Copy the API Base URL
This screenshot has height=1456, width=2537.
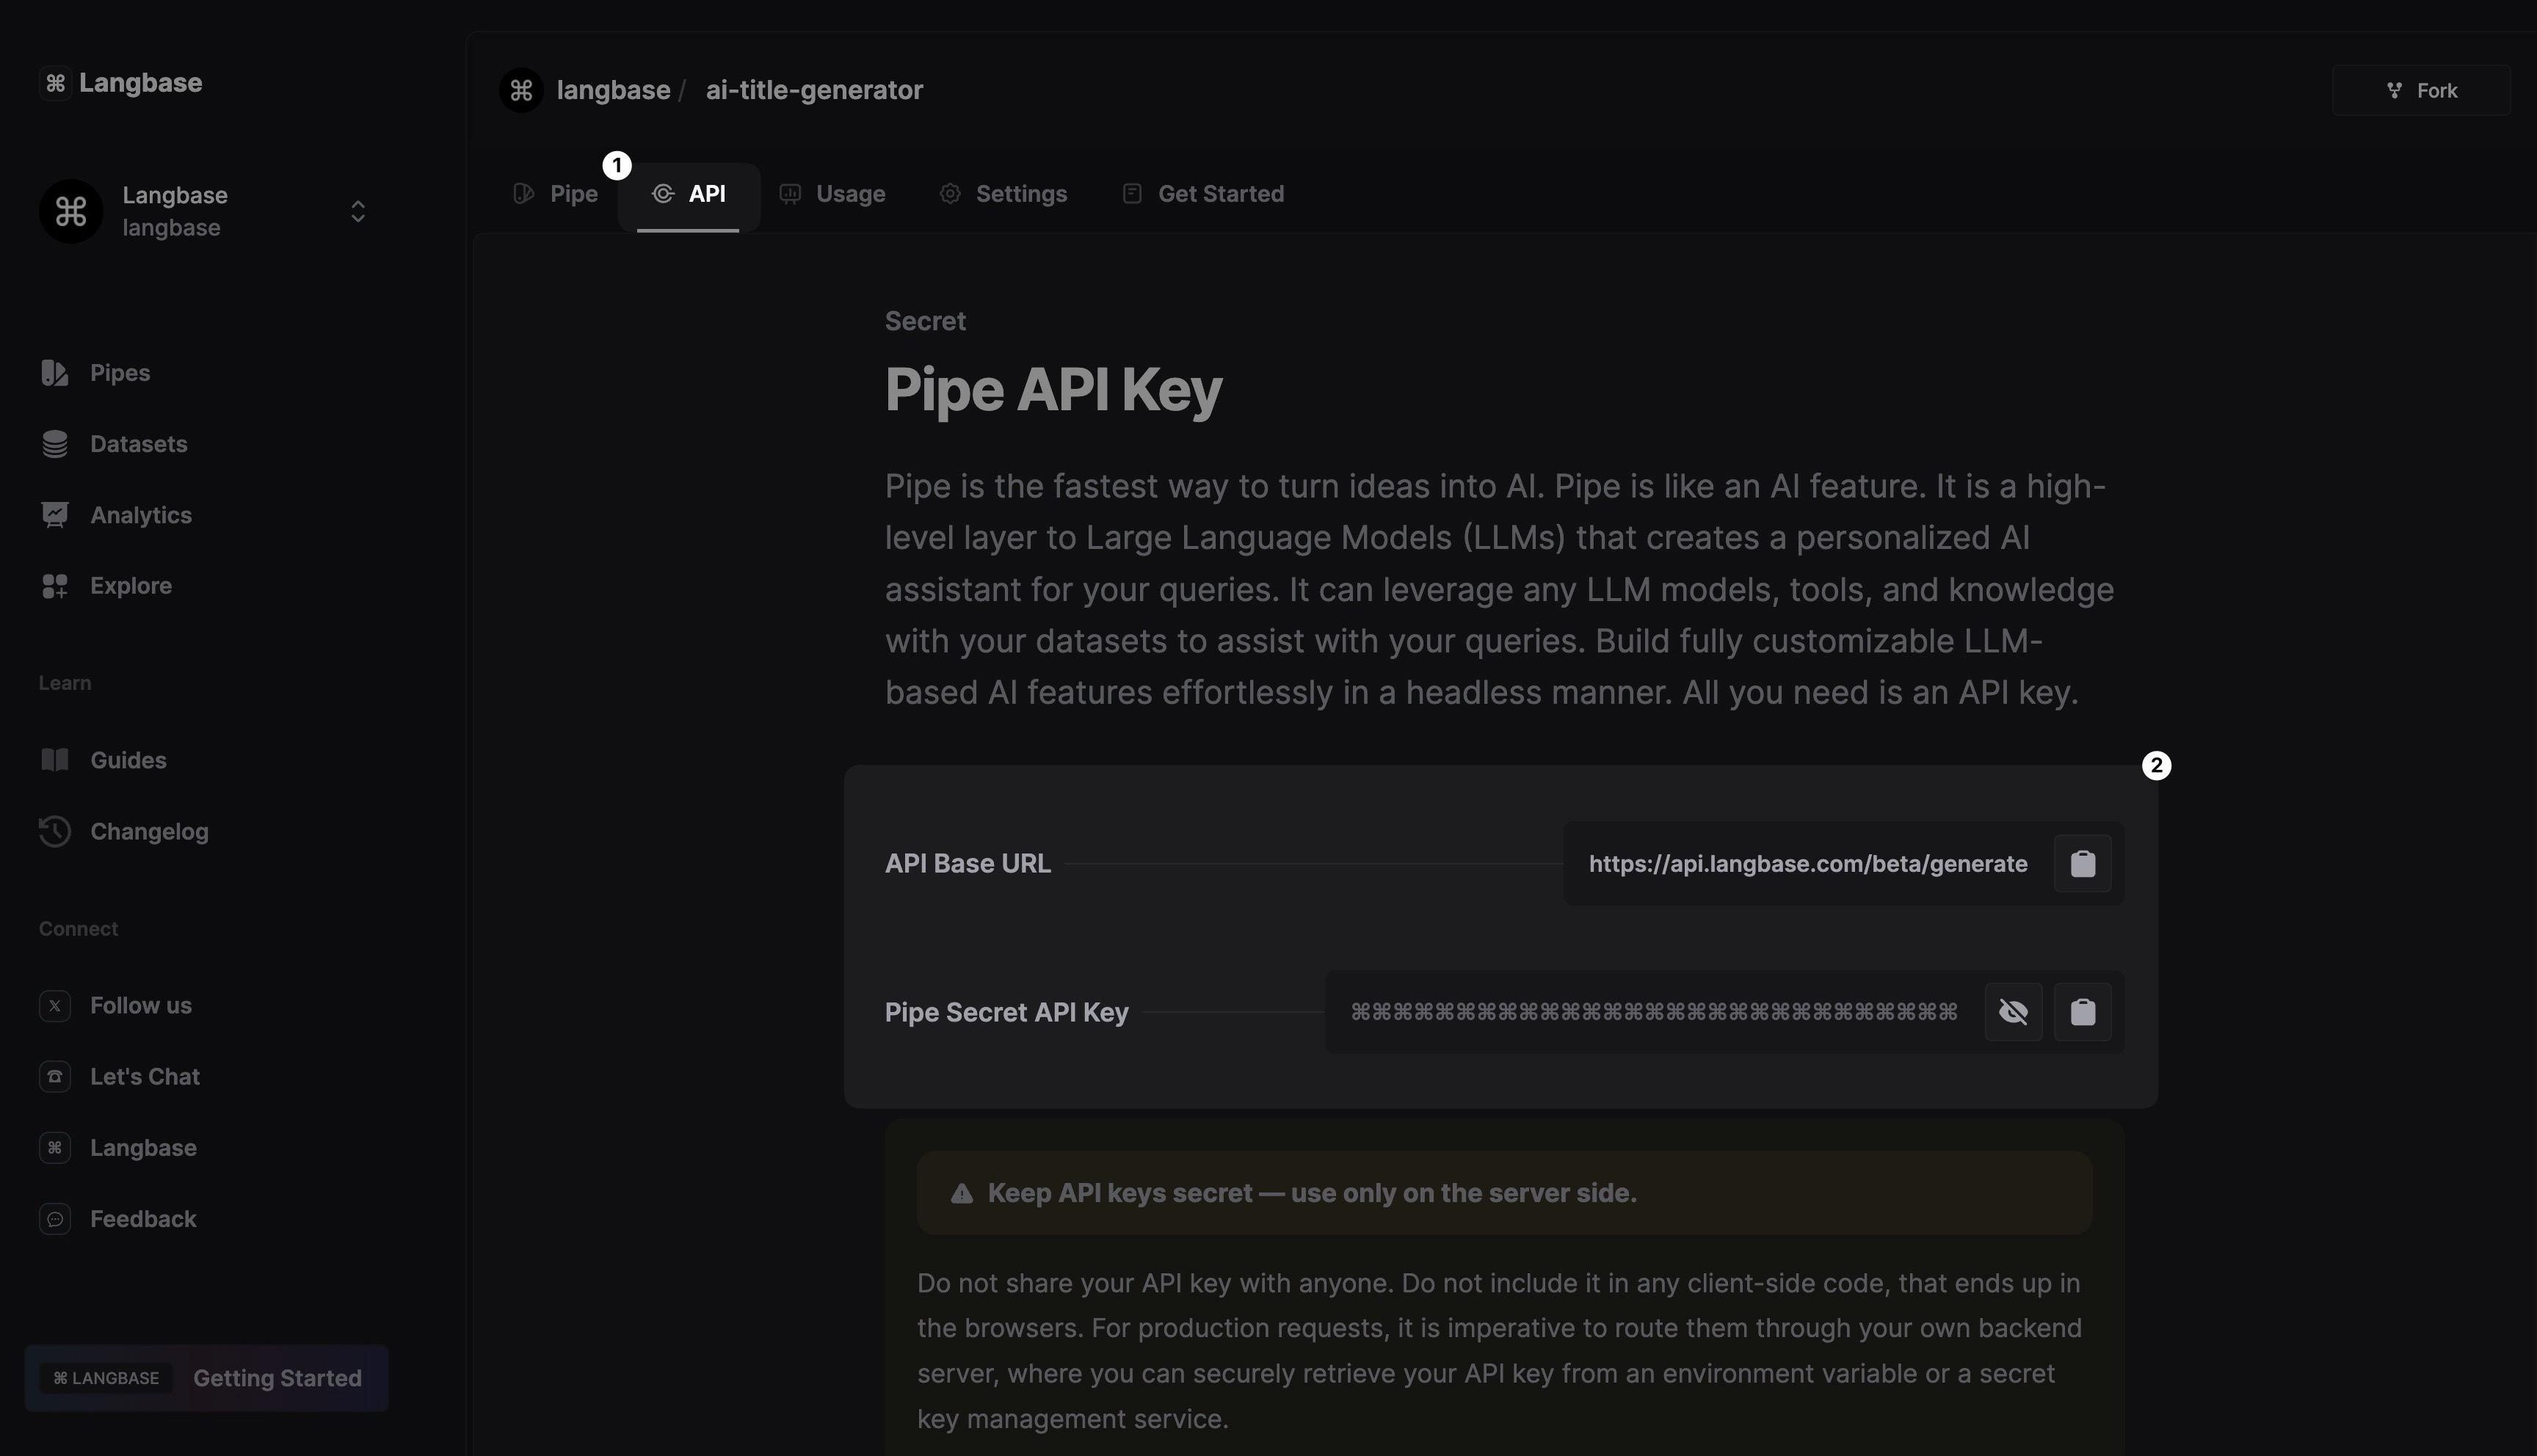[x=2082, y=864]
